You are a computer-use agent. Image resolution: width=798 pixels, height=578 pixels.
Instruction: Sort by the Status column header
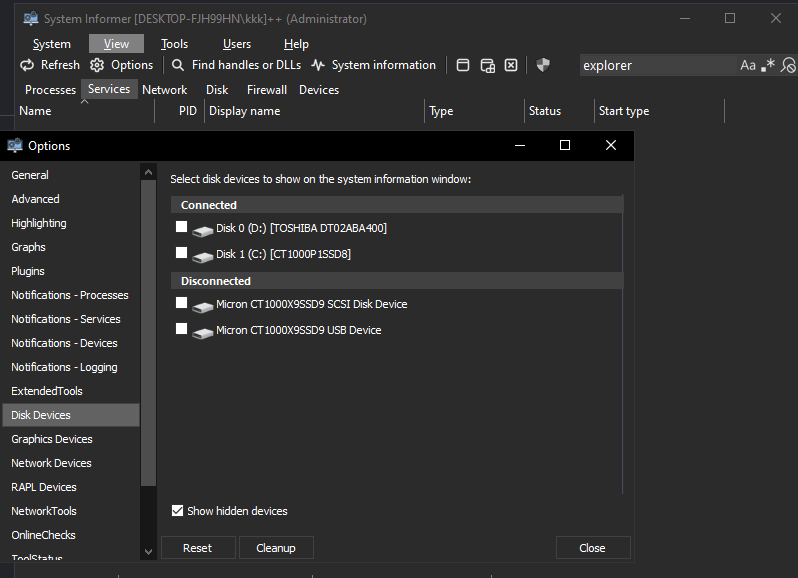[559, 111]
